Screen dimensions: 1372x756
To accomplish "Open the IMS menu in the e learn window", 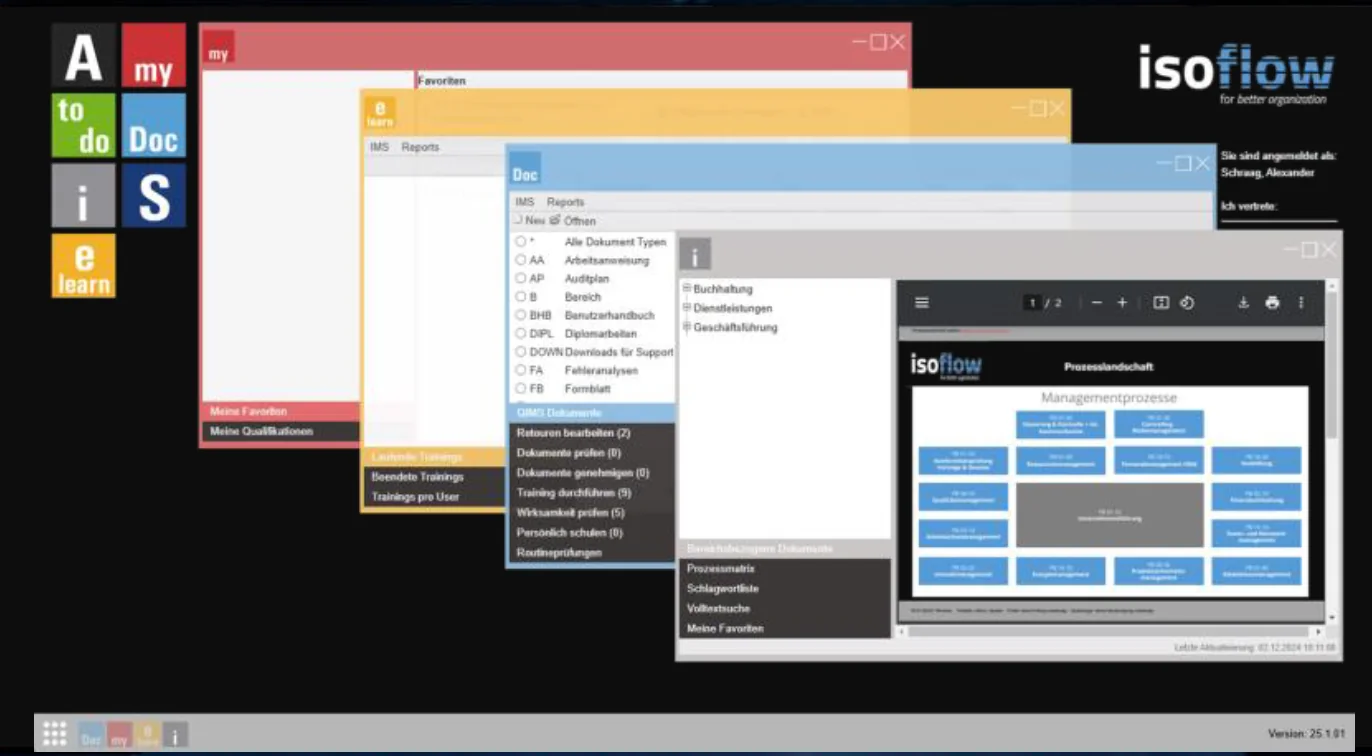I will tap(379, 147).
